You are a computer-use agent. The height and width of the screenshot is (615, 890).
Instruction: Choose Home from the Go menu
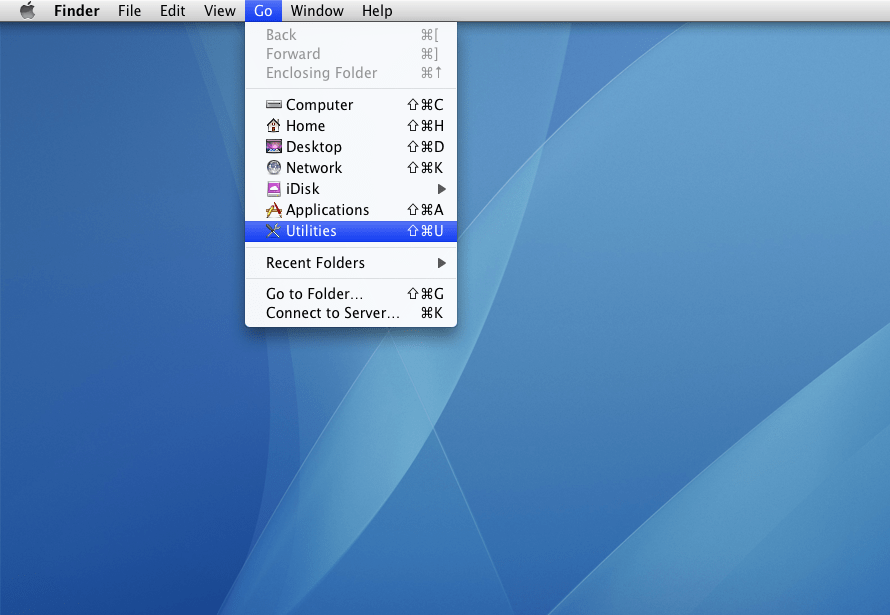[x=351, y=126]
